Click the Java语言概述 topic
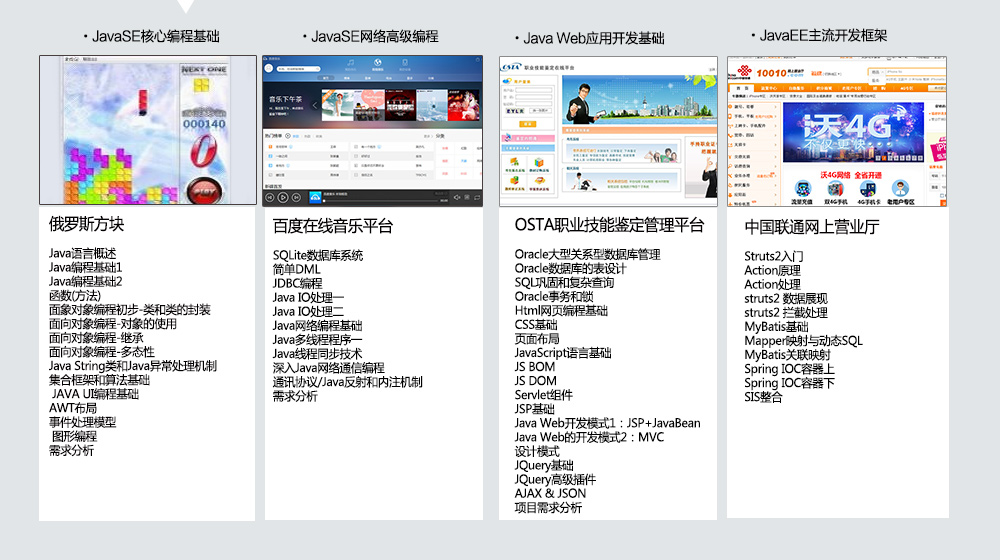 click(x=83, y=253)
